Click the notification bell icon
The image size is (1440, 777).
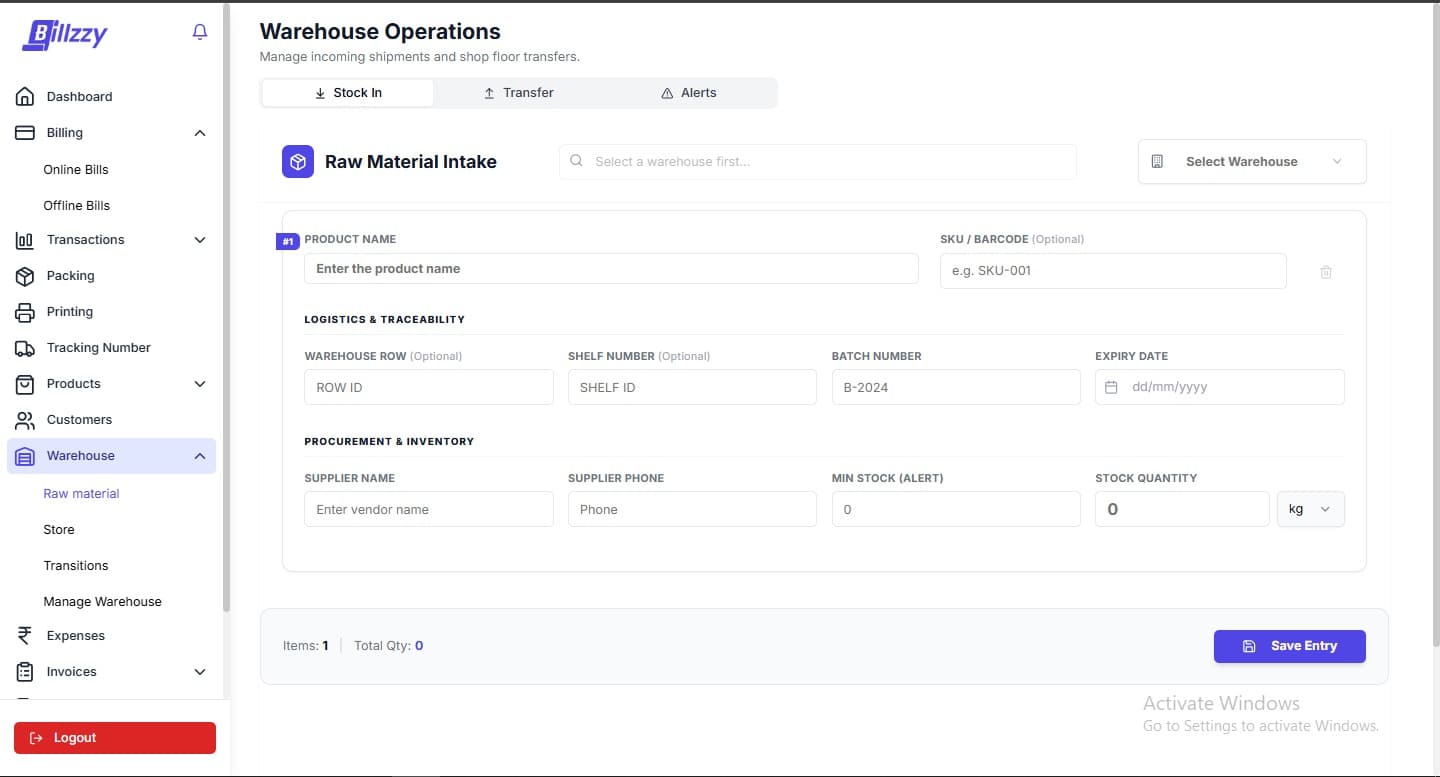pyautogui.click(x=200, y=33)
